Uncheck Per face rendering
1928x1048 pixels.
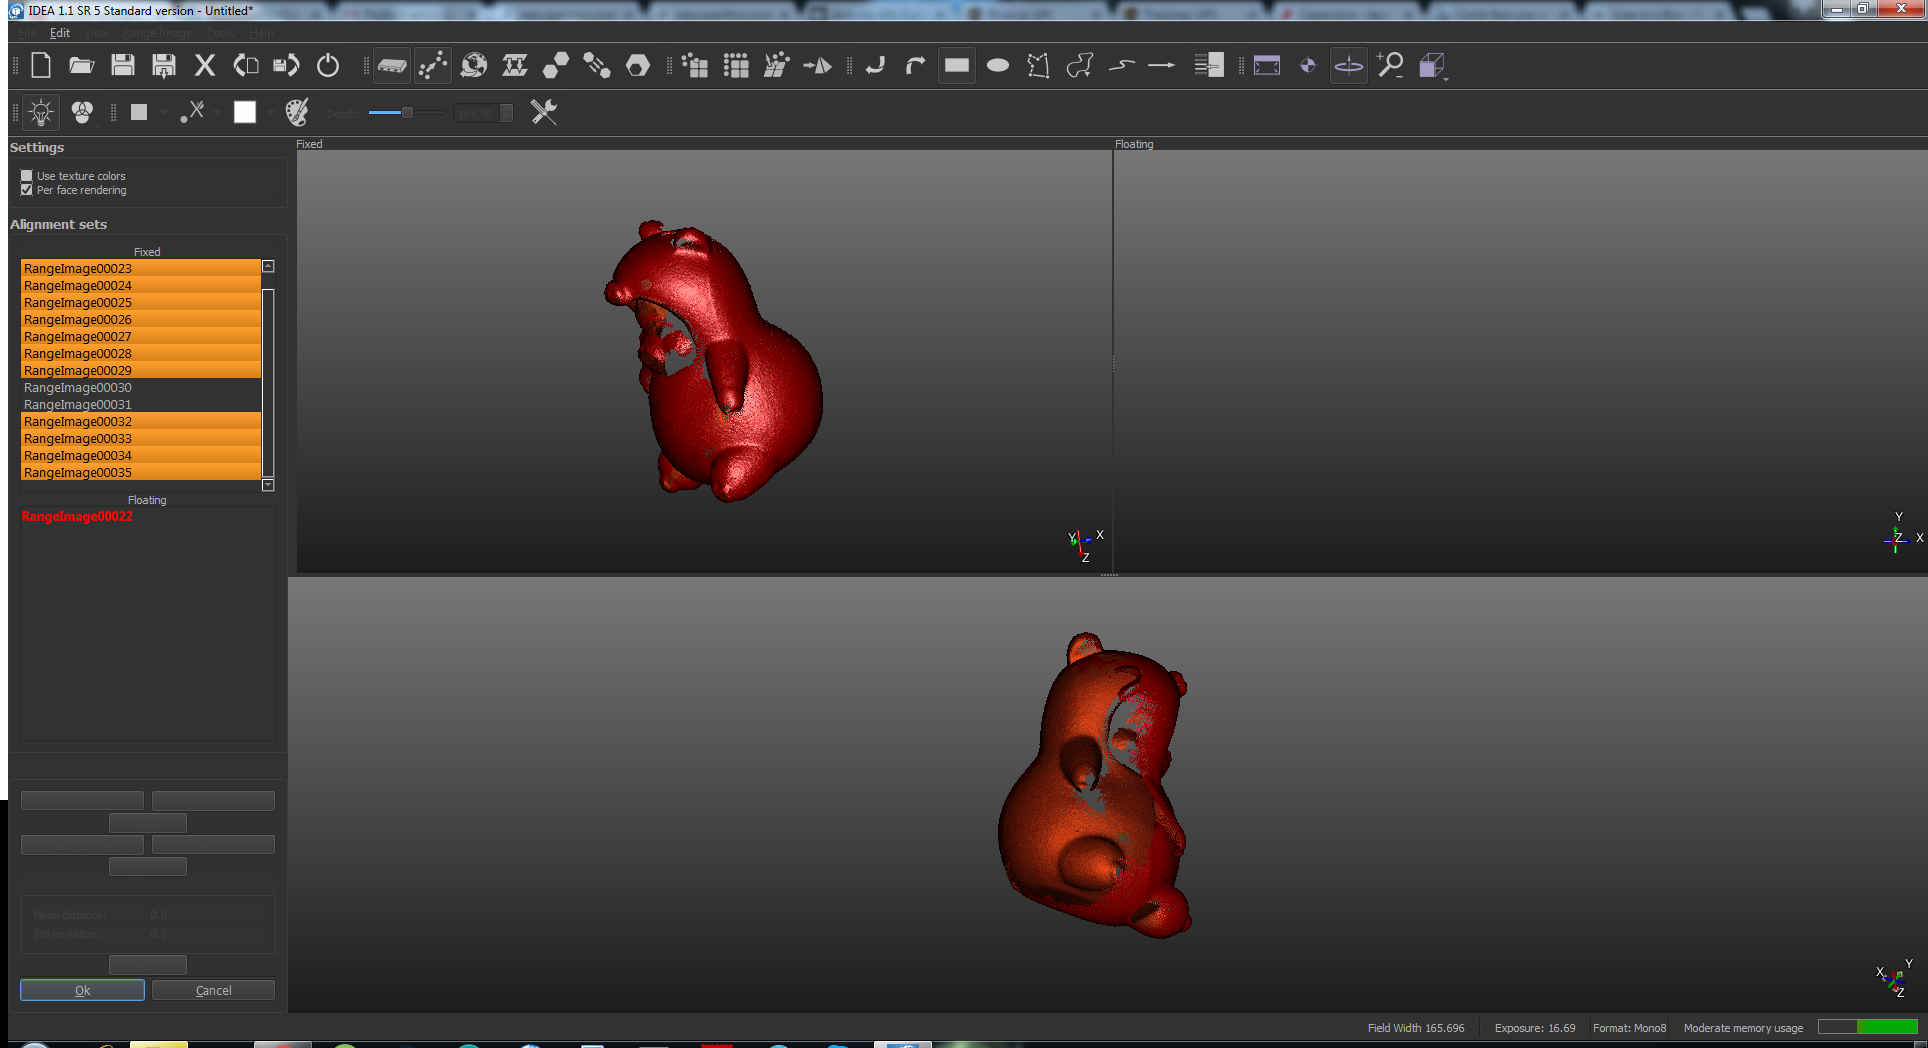[27, 190]
